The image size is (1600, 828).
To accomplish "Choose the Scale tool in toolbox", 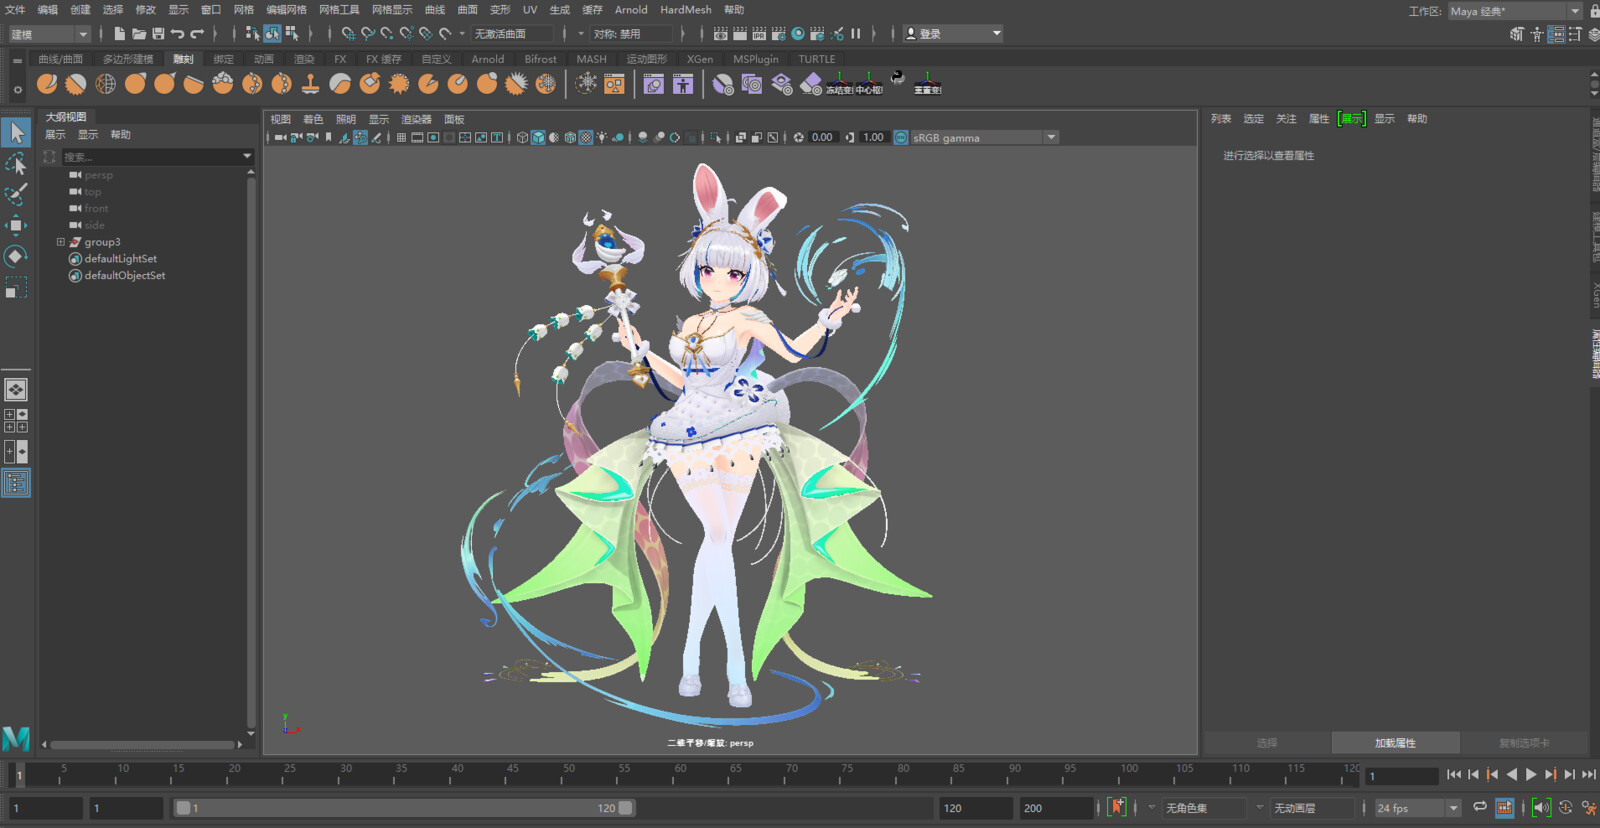I will (x=16, y=288).
